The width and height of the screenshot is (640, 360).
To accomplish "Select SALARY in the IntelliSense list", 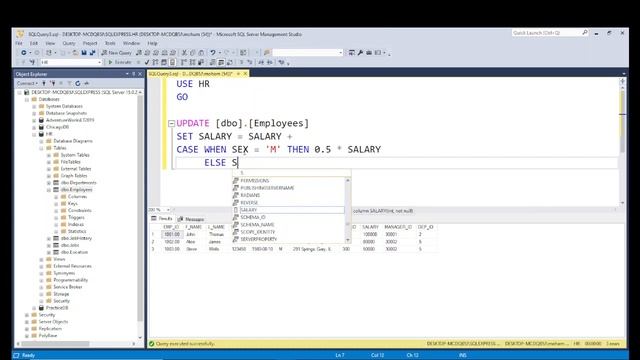I will pyautogui.click(x=289, y=210).
